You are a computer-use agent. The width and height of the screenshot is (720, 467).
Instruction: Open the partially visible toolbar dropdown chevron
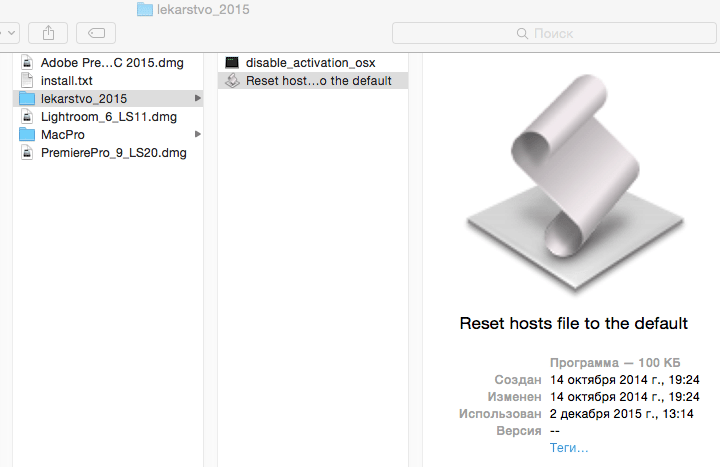click(9, 33)
